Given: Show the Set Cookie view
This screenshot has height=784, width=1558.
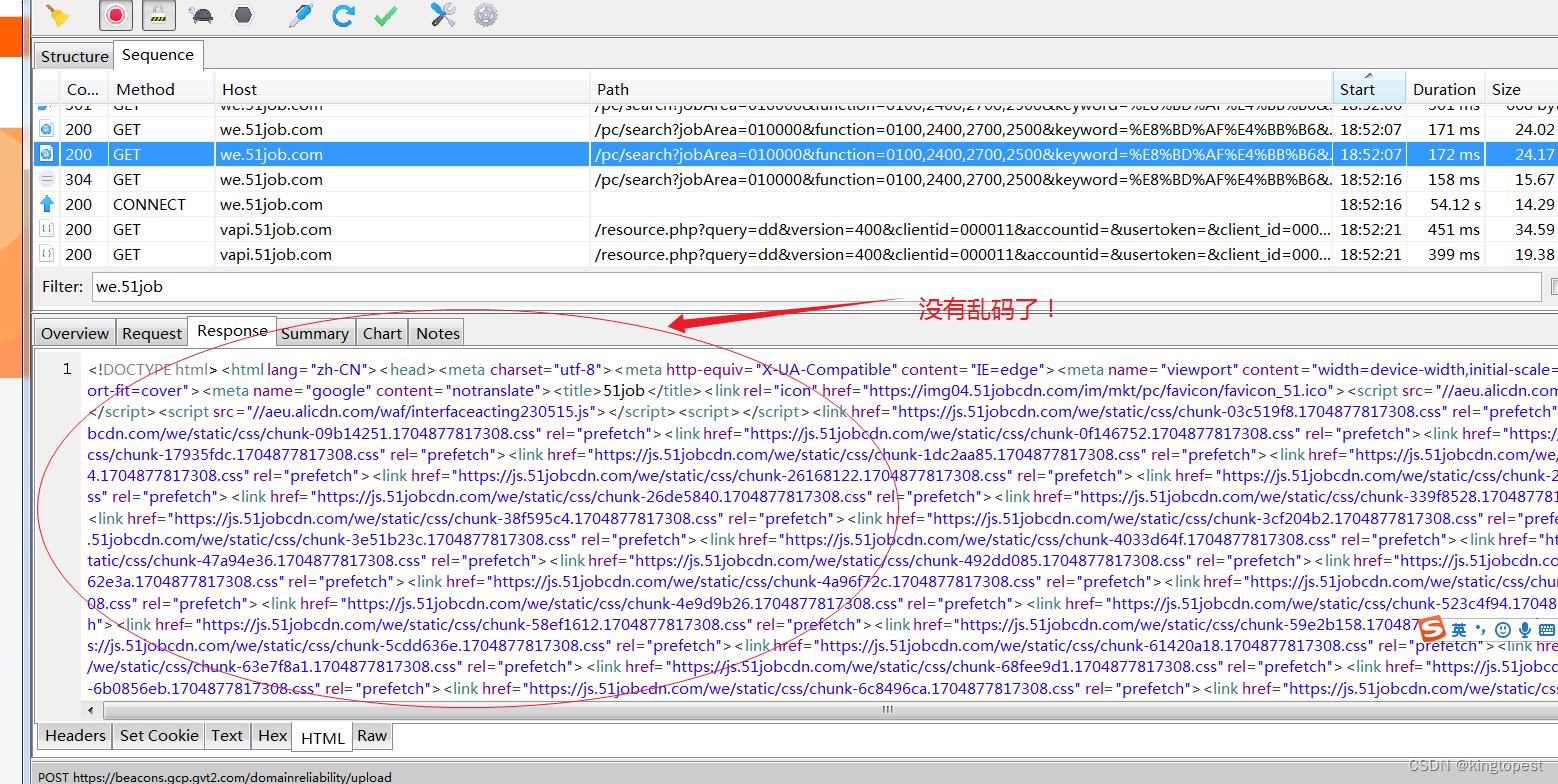Looking at the screenshot, I should coord(159,735).
